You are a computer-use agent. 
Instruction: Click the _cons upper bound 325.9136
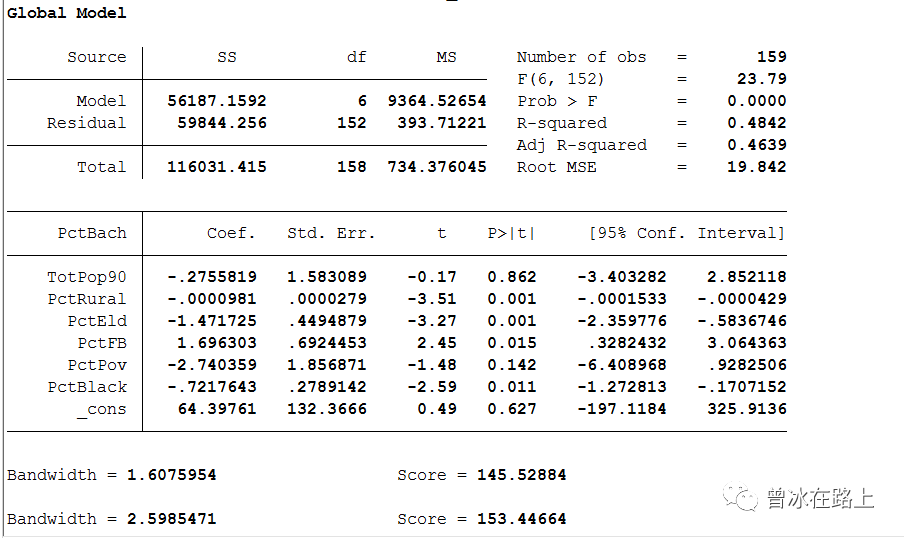[x=747, y=409]
